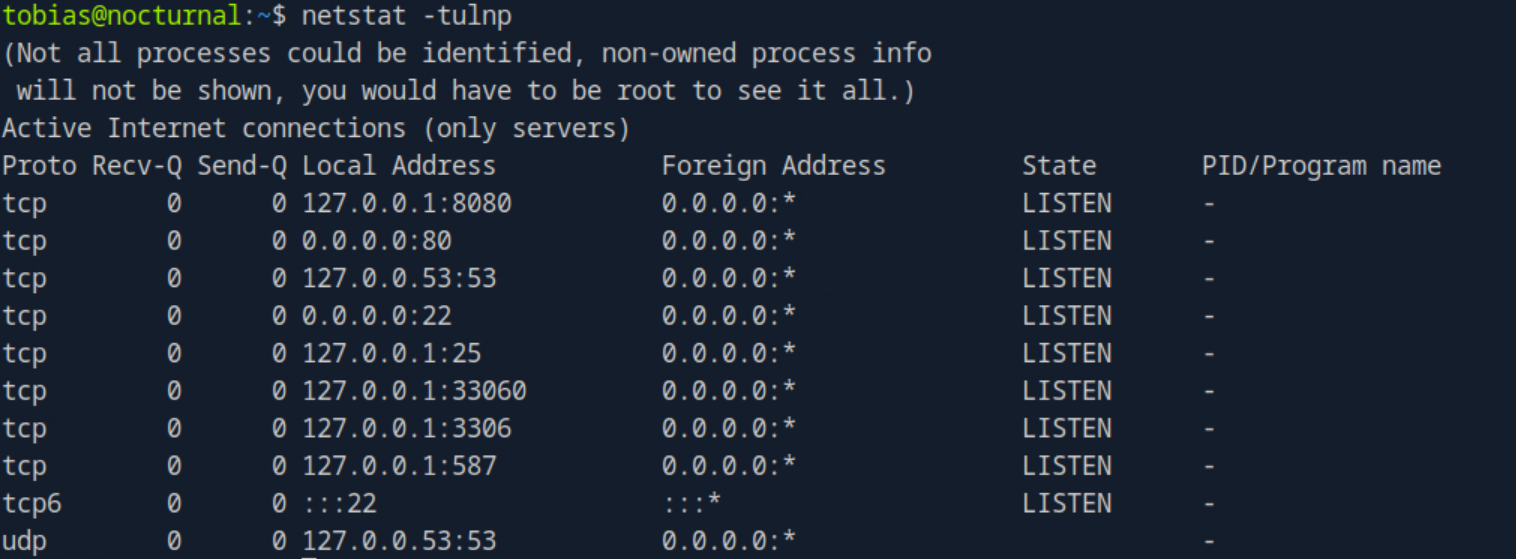Click the netstat -tulnp command text
The height and width of the screenshot is (559, 1516).
pos(414,16)
